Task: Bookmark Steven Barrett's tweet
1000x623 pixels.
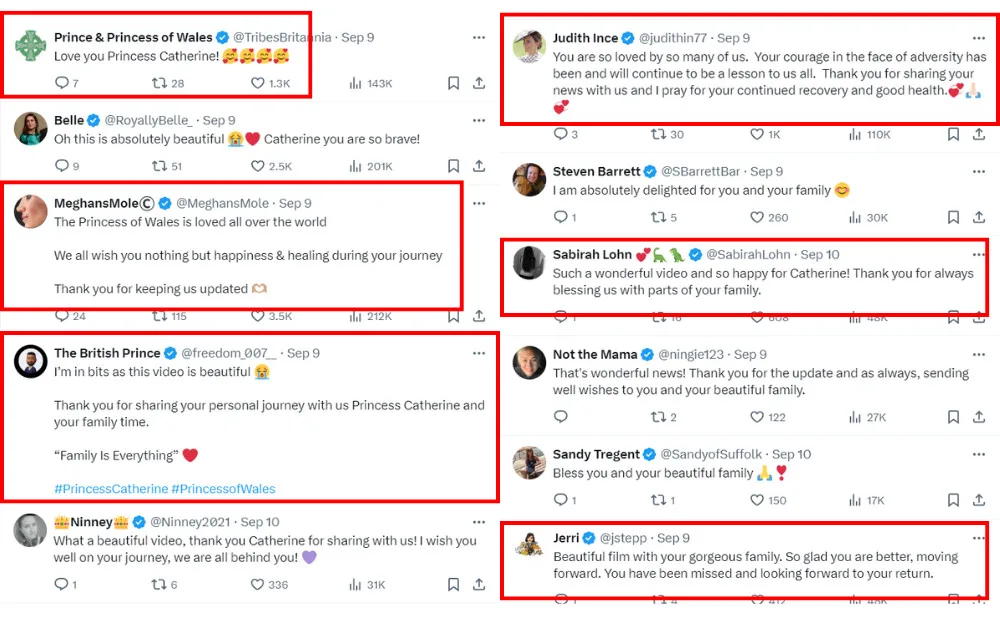Action: coord(953,217)
